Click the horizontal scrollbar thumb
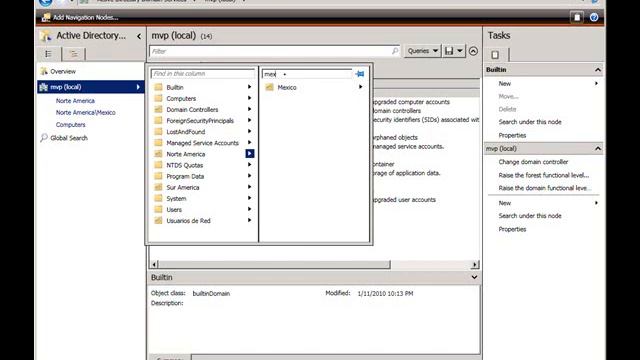Viewport: 640px width, 360px height. coord(274,264)
